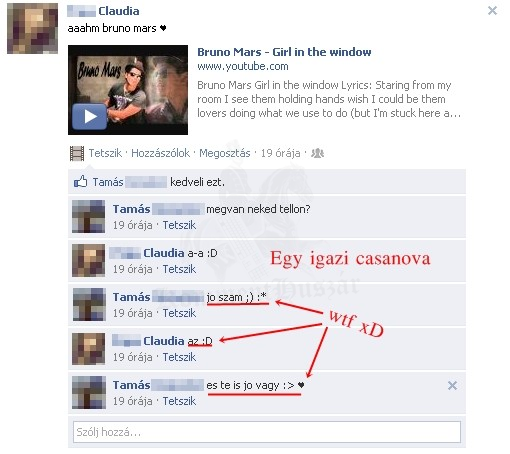Like the post via Tetszik under video
The width and height of the screenshot is (510, 454).
coord(105,153)
